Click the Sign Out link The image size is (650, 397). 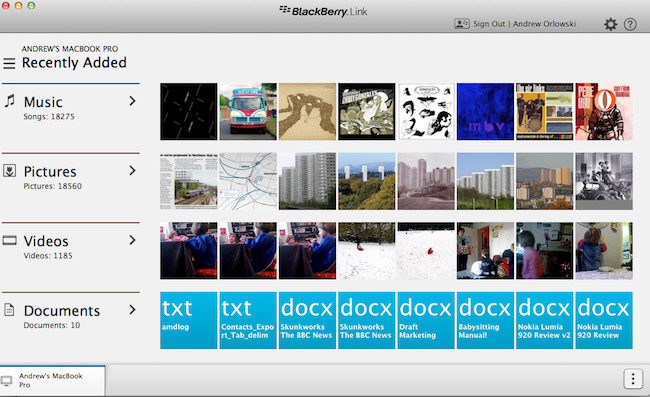(489, 24)
